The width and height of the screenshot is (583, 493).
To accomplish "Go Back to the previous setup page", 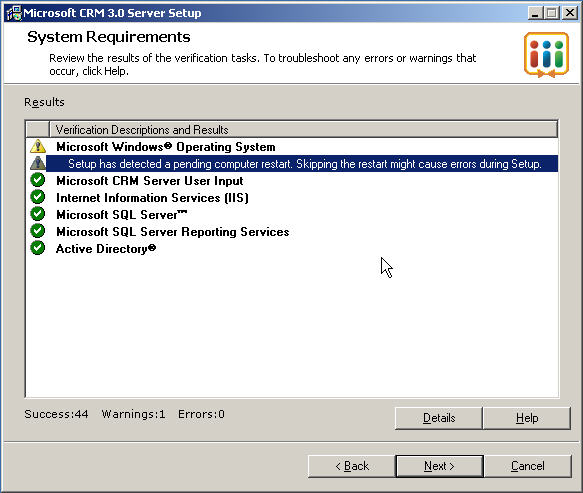I will click(x=351, y=466).
